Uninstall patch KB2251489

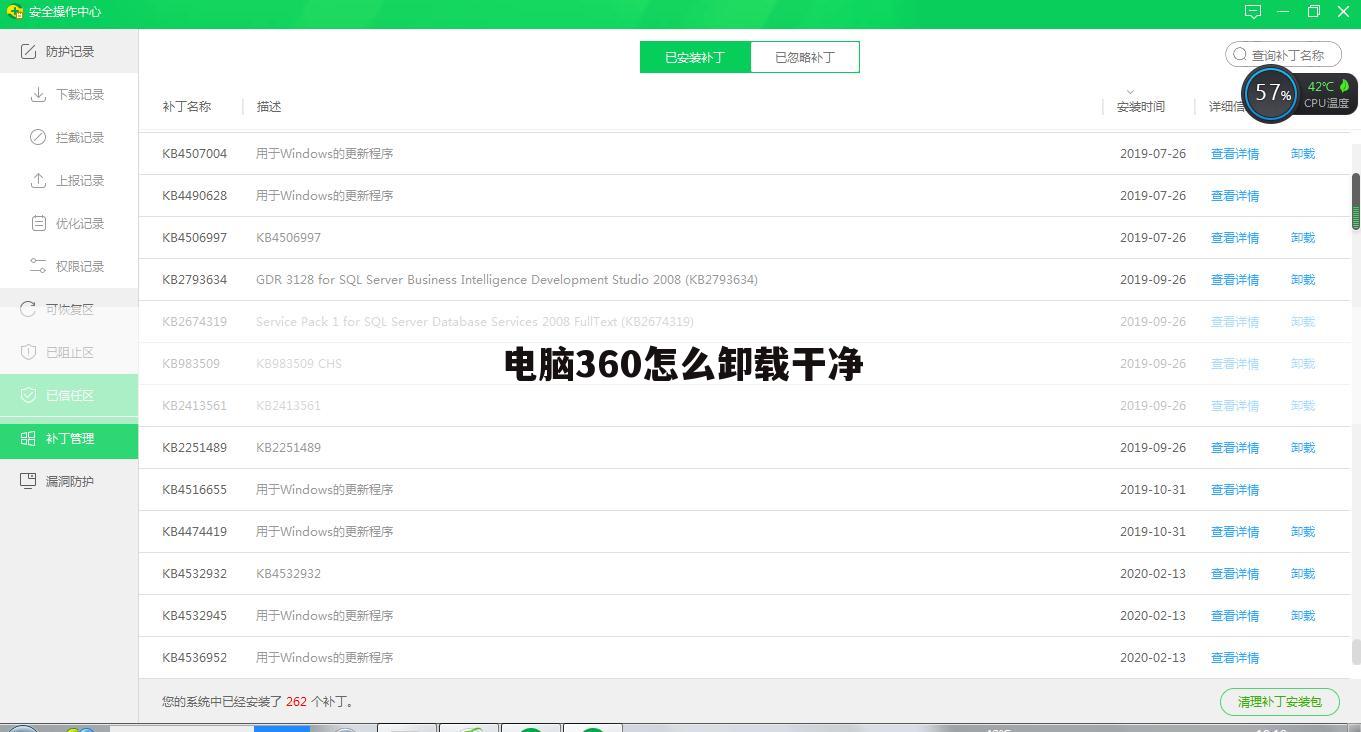(1303, 448)
